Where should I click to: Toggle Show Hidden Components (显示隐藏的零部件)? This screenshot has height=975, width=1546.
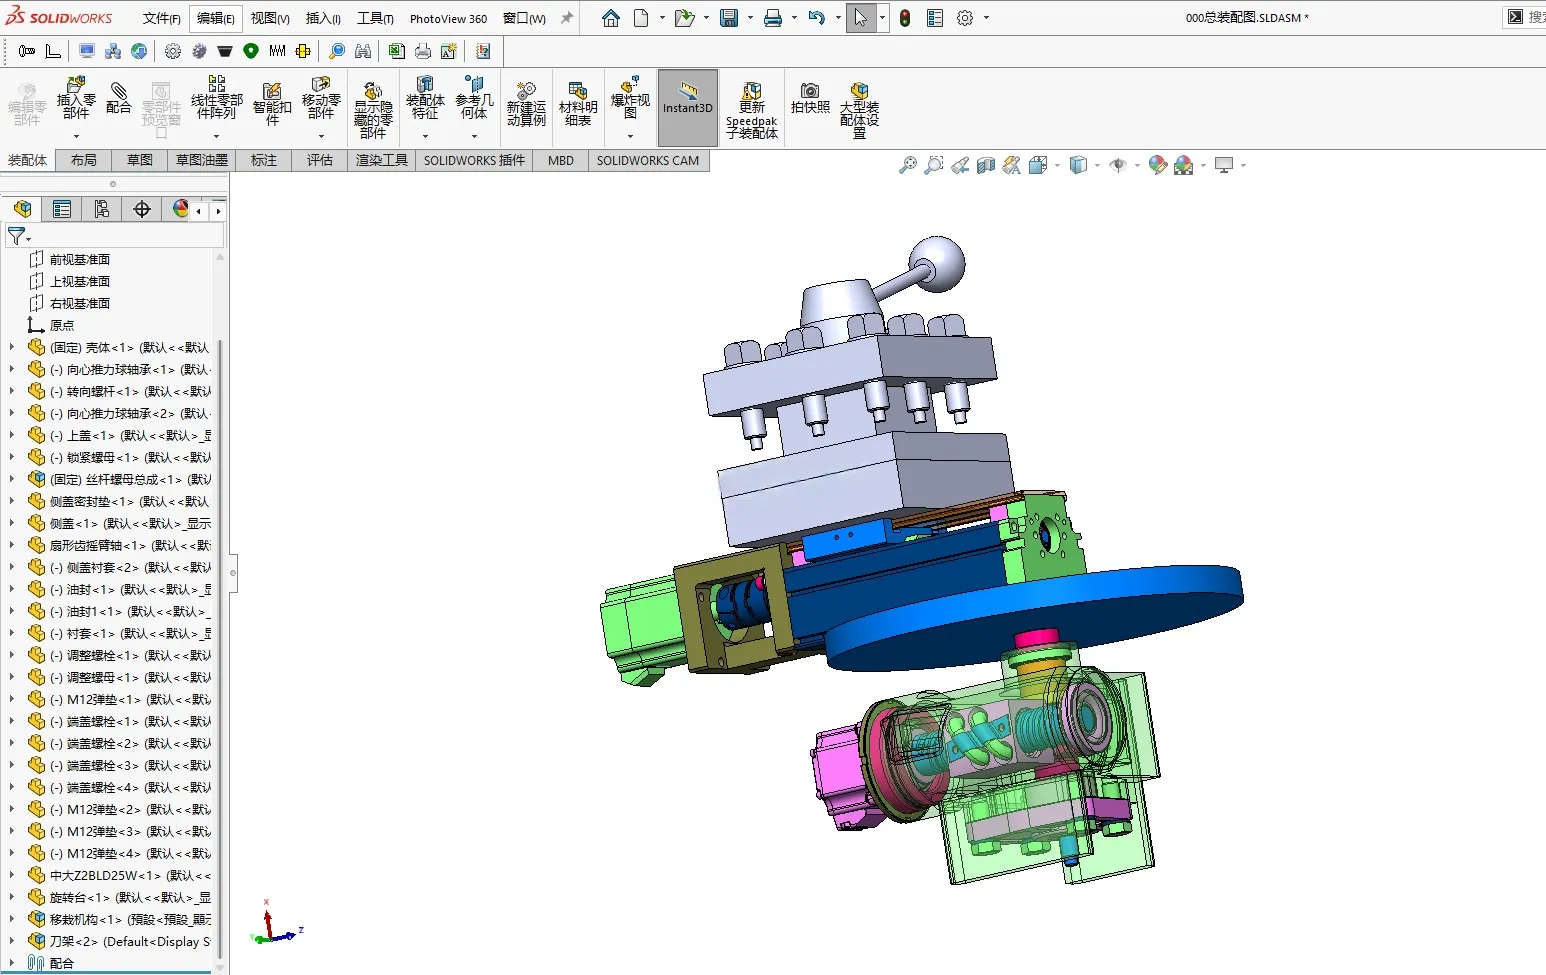point(373,110)
